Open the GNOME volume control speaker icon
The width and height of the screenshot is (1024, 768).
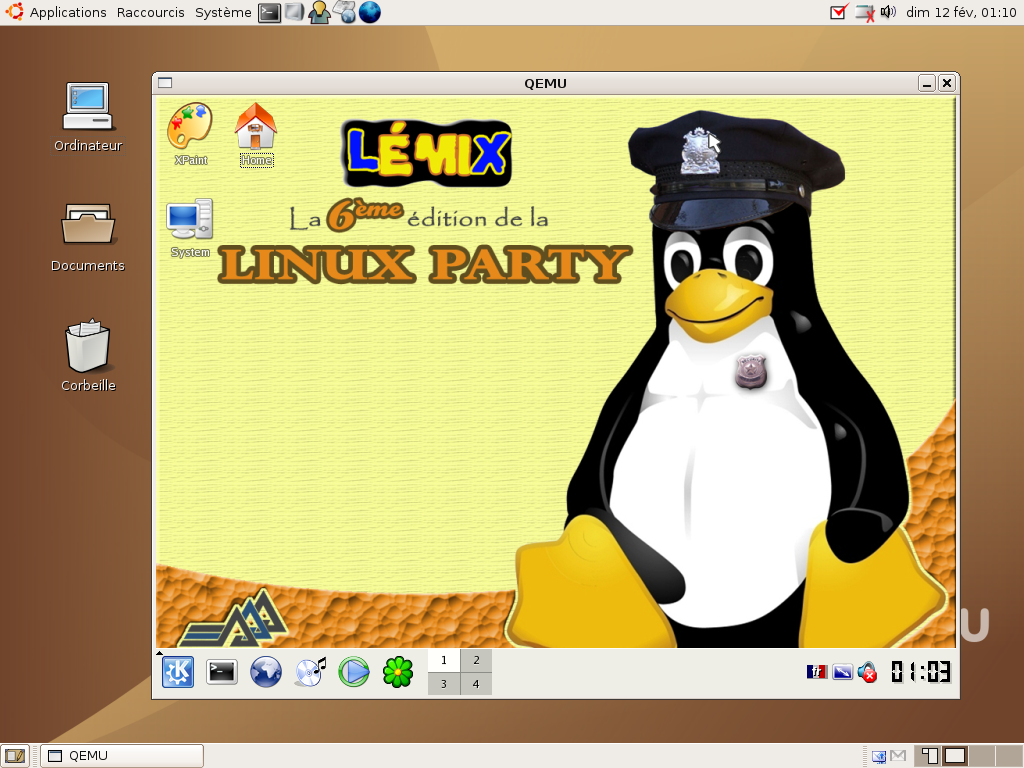tap(888, 12)
